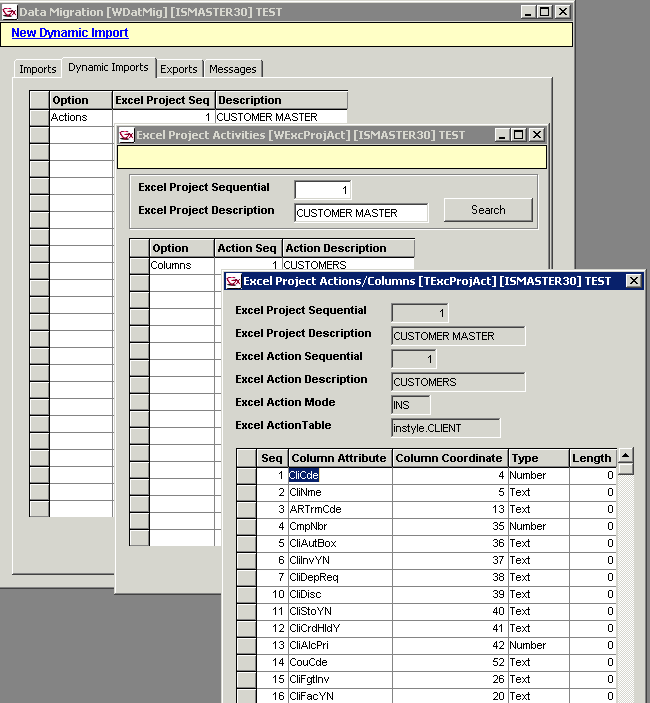650x703 pixels.
Task: Select the Dynamic Imports tab
Action: 108,67
